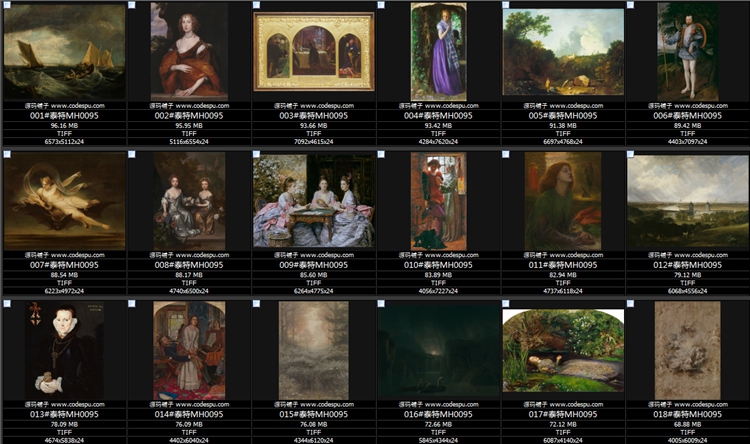The height and width of the screenshot is (444, 750).
Task: Tick the checkbox for image 012#泰特MH0095
Action: (630, 154)
